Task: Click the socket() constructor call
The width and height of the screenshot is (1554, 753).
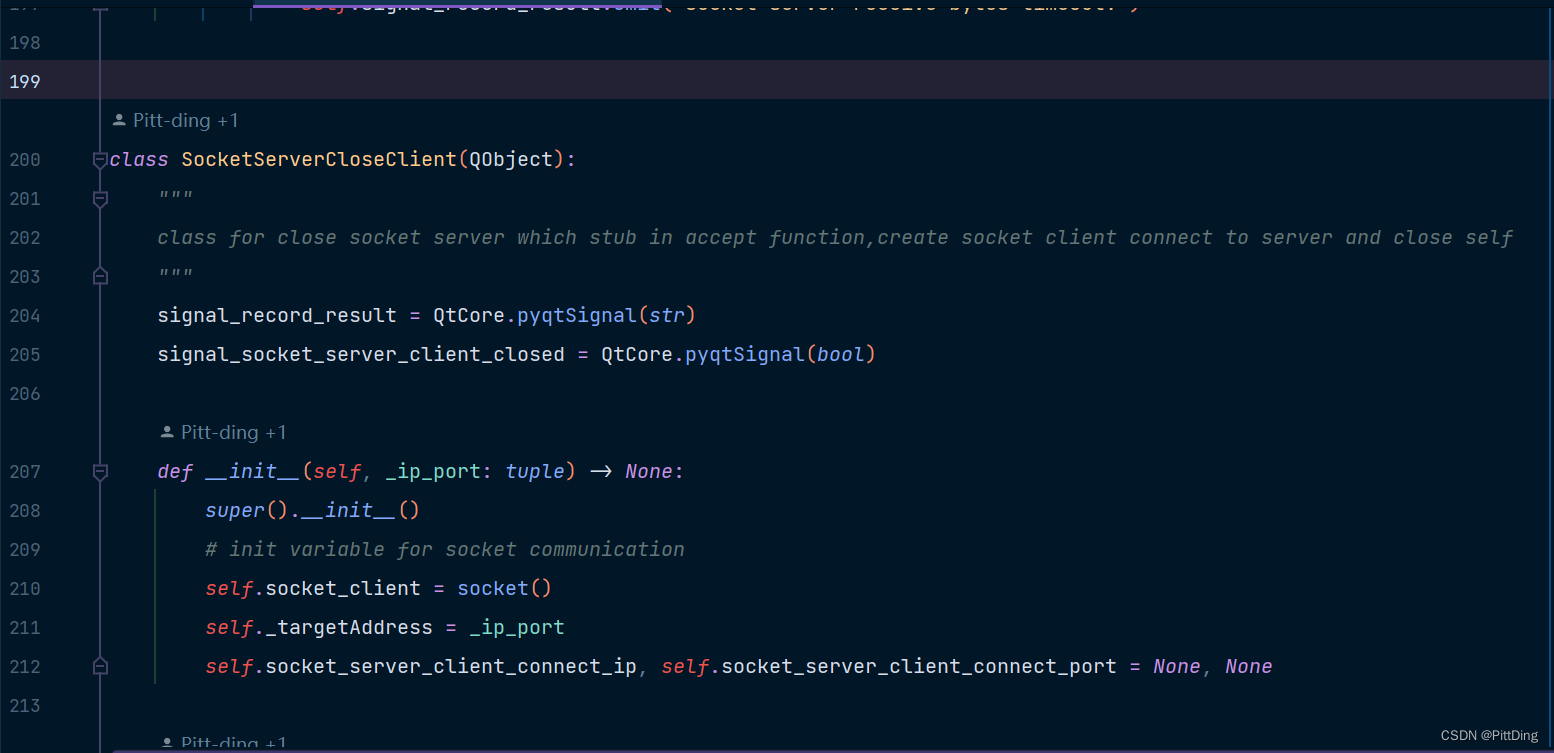Action: point(504,589)
